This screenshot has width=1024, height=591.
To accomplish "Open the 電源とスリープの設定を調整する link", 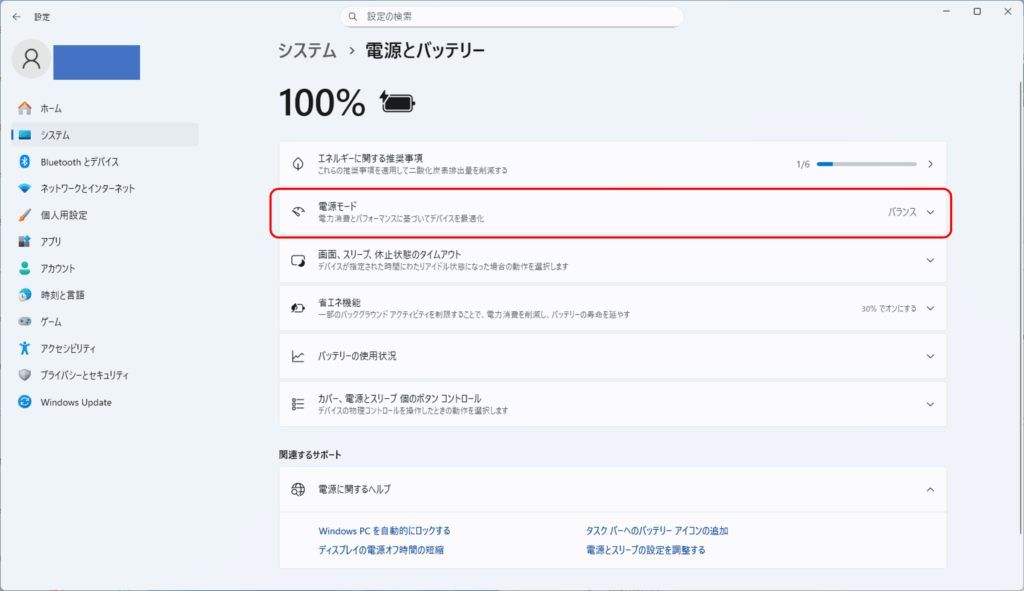I will 645,550.
